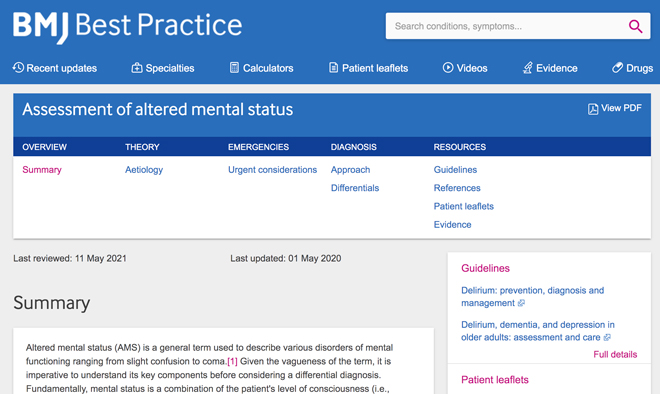Image resolution: width=660 pixels, height=394 pixels.
Task: Open Delirium, dementia, and depression guideline
Action: (538, 331)
